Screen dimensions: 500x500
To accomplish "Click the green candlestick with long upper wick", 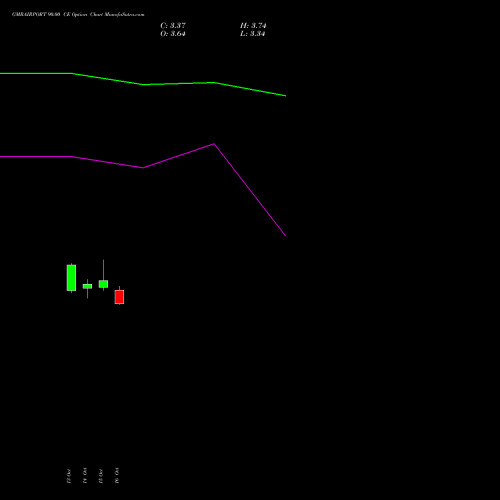I will tap(103, 284).
